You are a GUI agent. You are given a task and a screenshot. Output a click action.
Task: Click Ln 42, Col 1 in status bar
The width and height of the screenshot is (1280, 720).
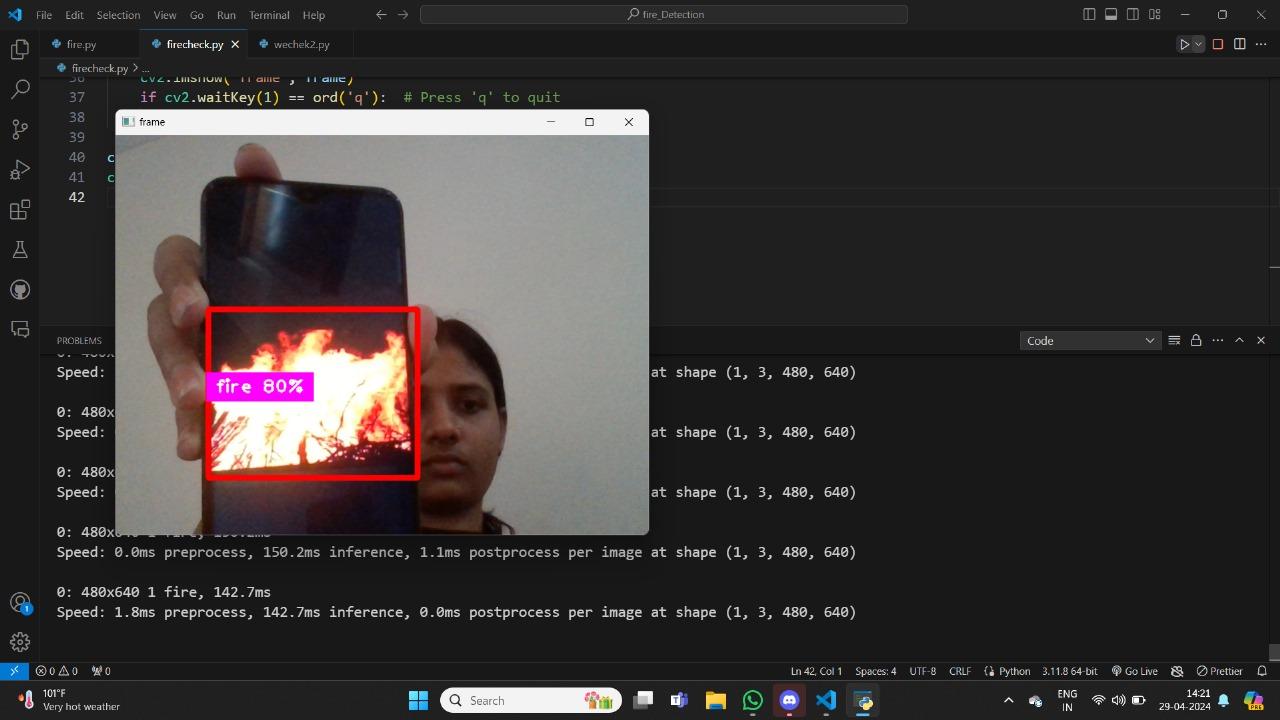pyautogui.click(x=816, y=671)
